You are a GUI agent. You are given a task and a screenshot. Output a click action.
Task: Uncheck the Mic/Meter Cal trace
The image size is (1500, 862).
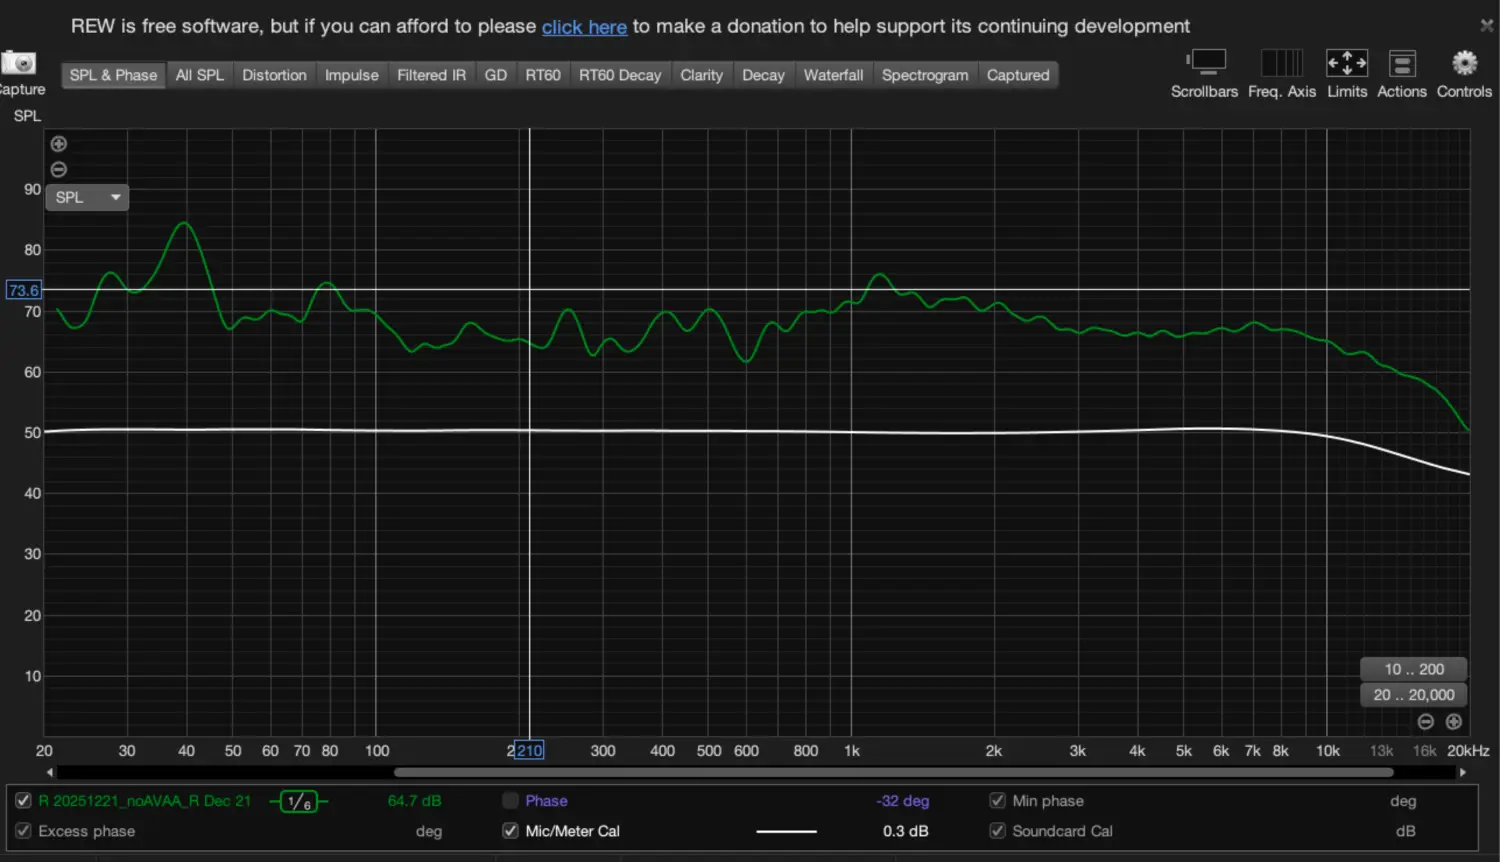coord(511,831)
